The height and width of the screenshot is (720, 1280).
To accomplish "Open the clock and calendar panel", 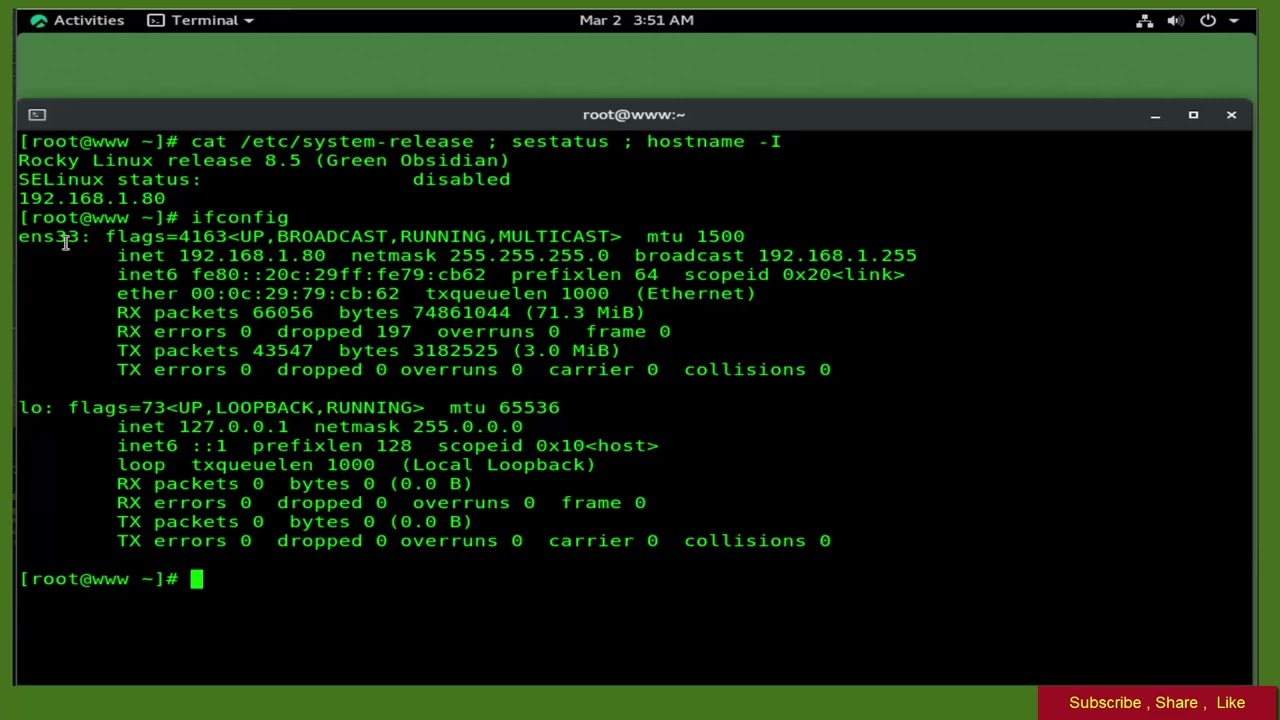I will click(636, 20).
